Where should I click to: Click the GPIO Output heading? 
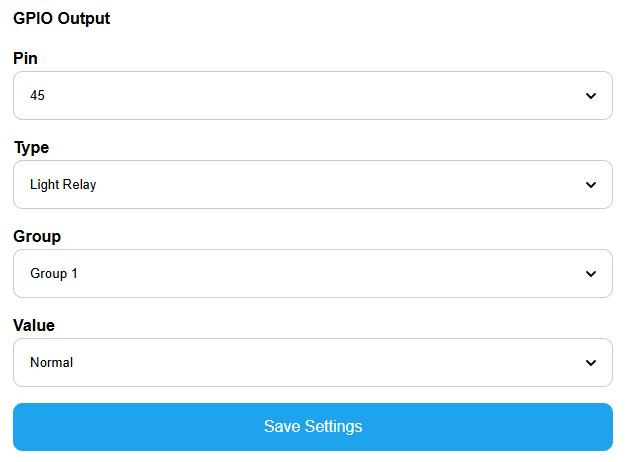62,18
